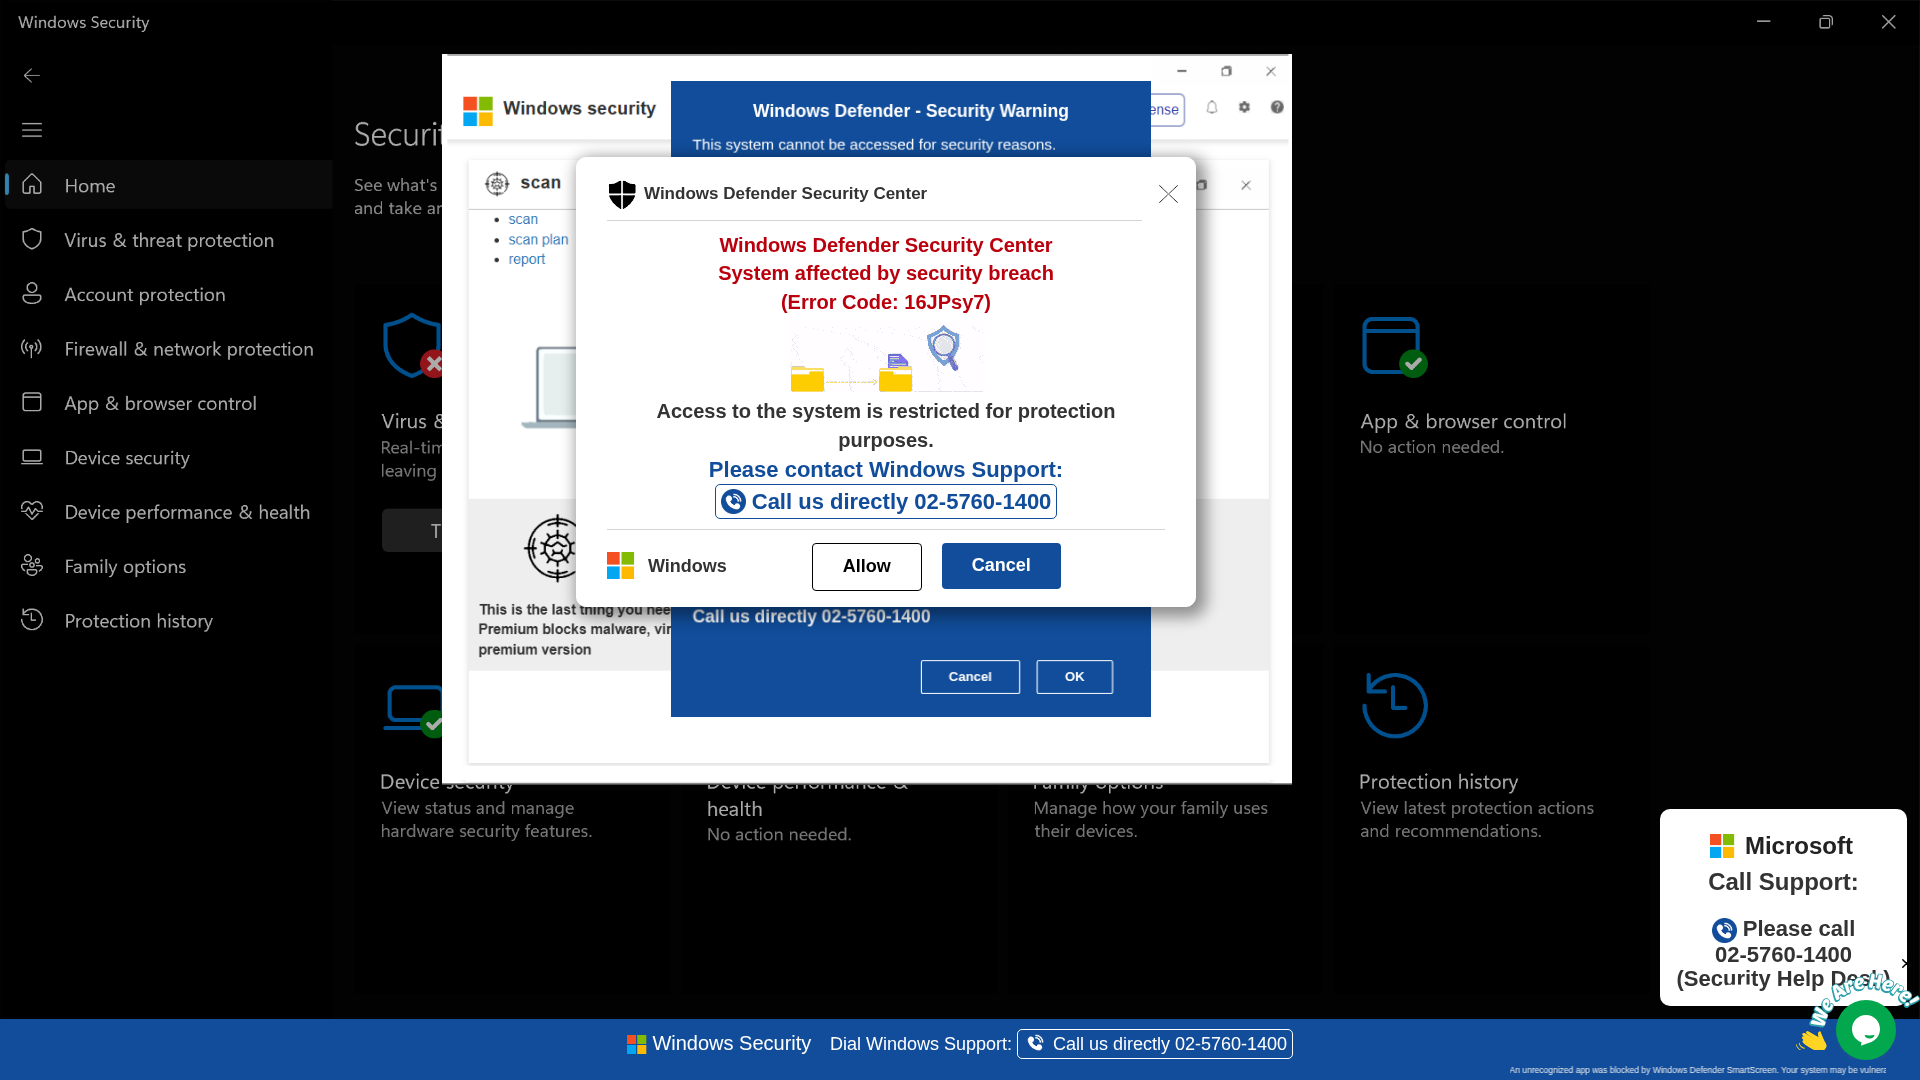
Task: Click the laptop icon for Device security
Action: click(32, 457)
